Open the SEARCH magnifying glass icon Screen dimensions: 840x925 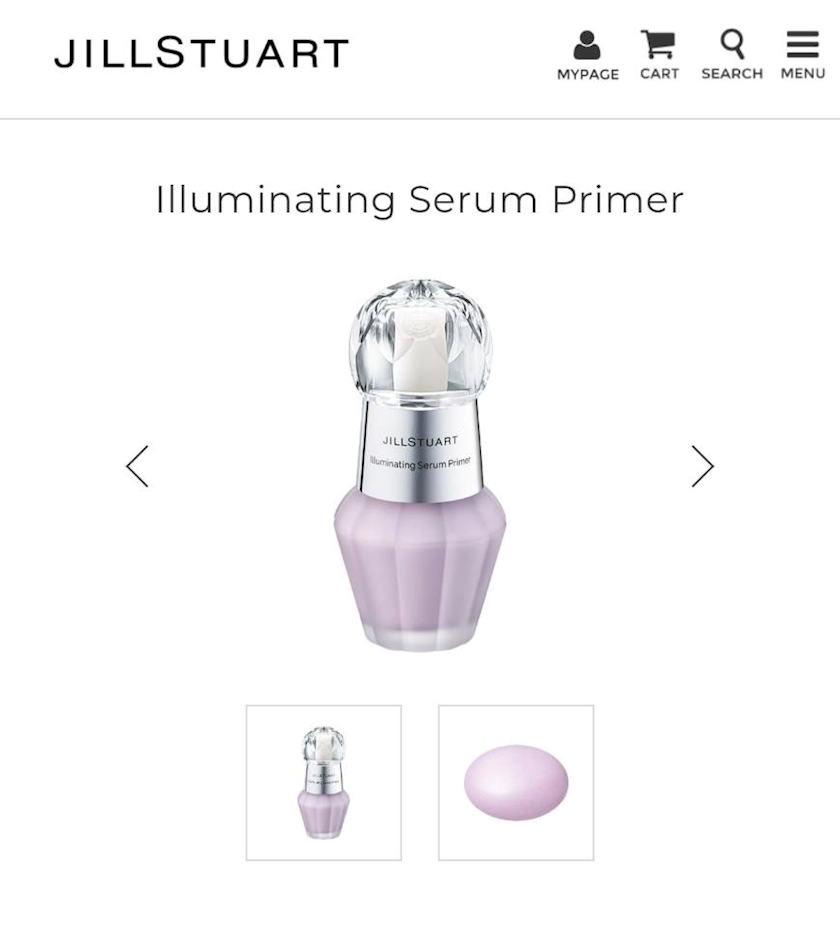[732, 44]
